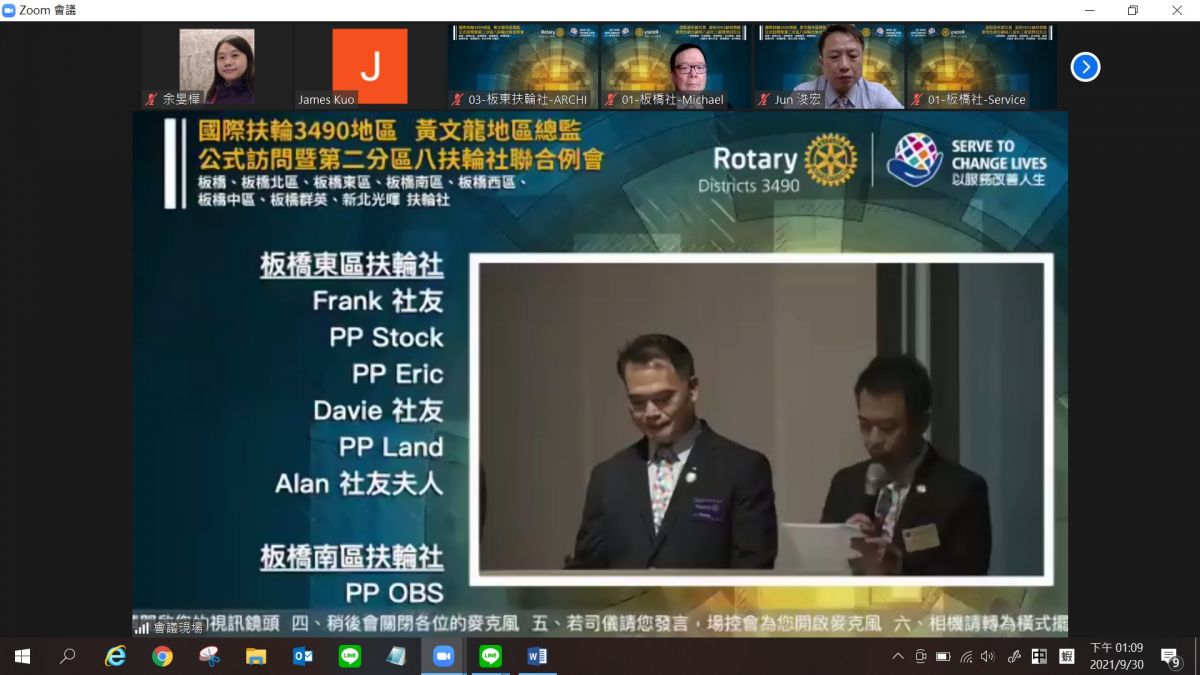This screenshot has width=1200, height=675.
Task: Click muted mic icon on 01-板橋社-Service tile
Action: (x=916, y=99)
